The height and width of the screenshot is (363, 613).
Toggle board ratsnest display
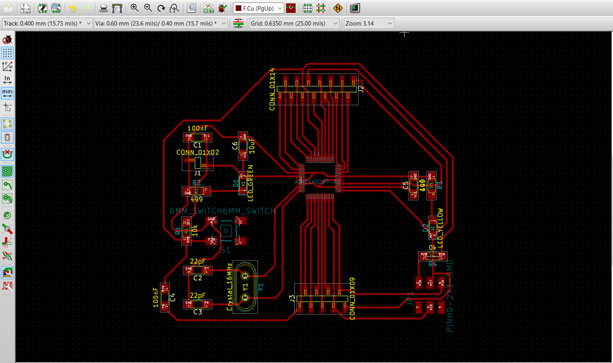(7, 124)
